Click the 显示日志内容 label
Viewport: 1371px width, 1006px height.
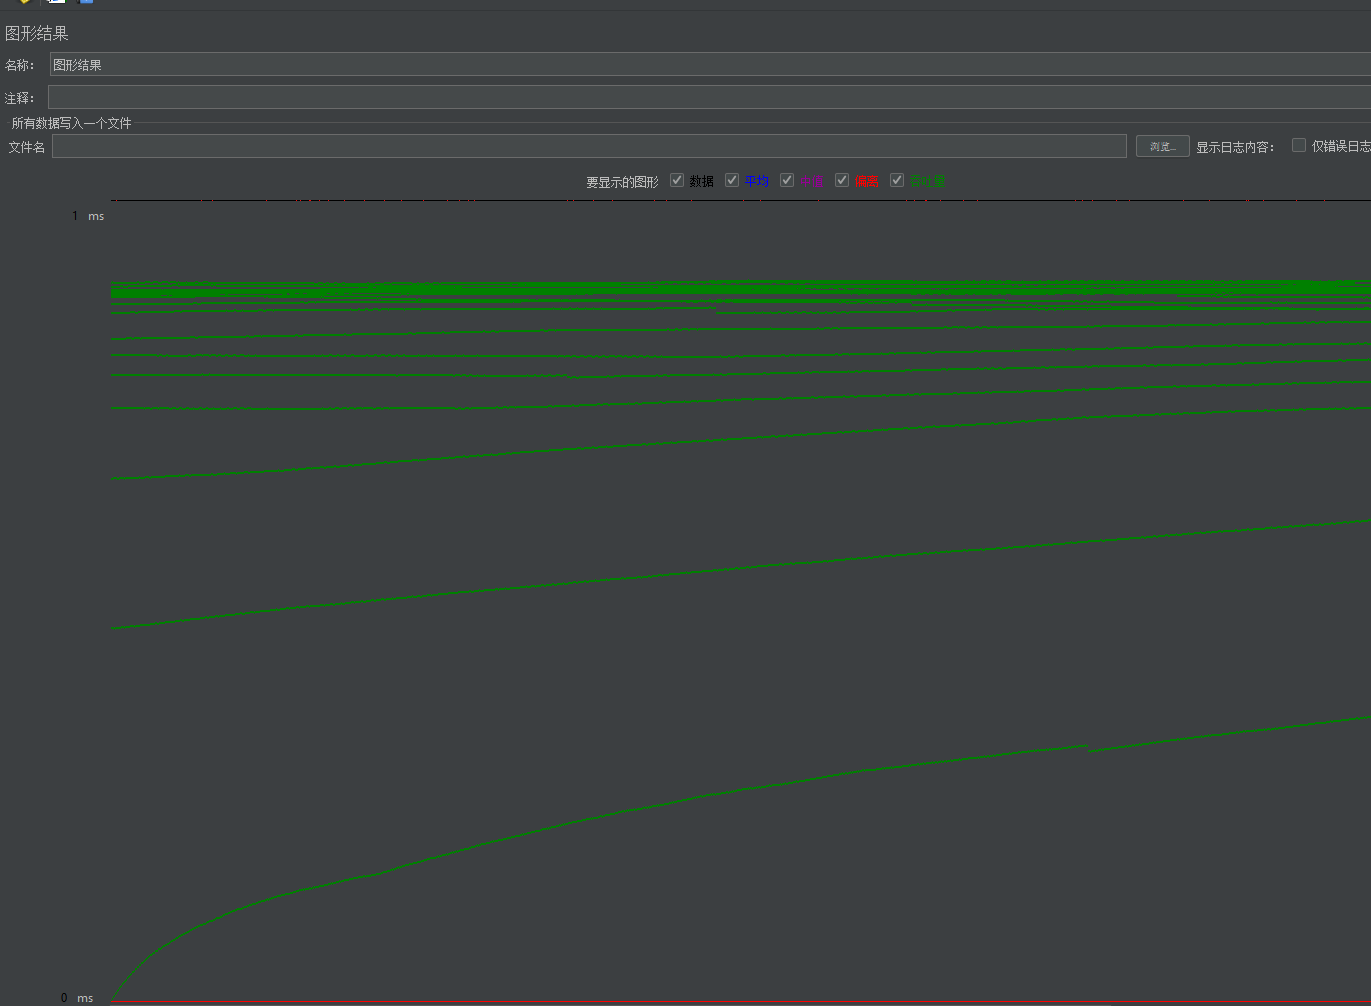click(x=1235, y=147)
